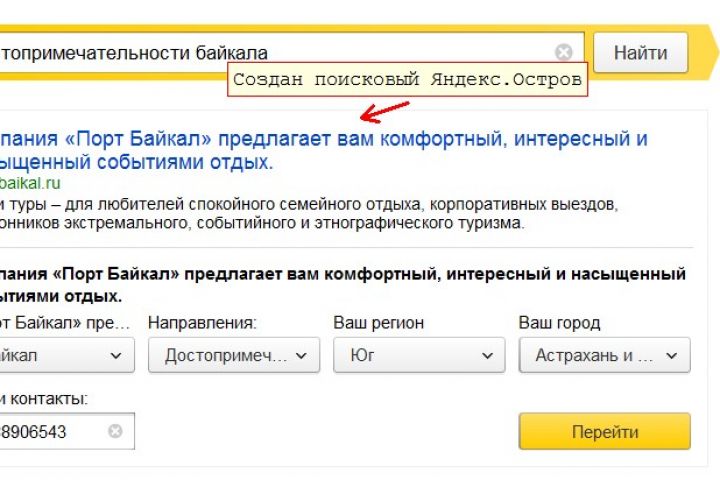Expand the Ваш город dropdown showing Астрахань
The height and width of the screenshot is (480, 720).
[604, 355]
